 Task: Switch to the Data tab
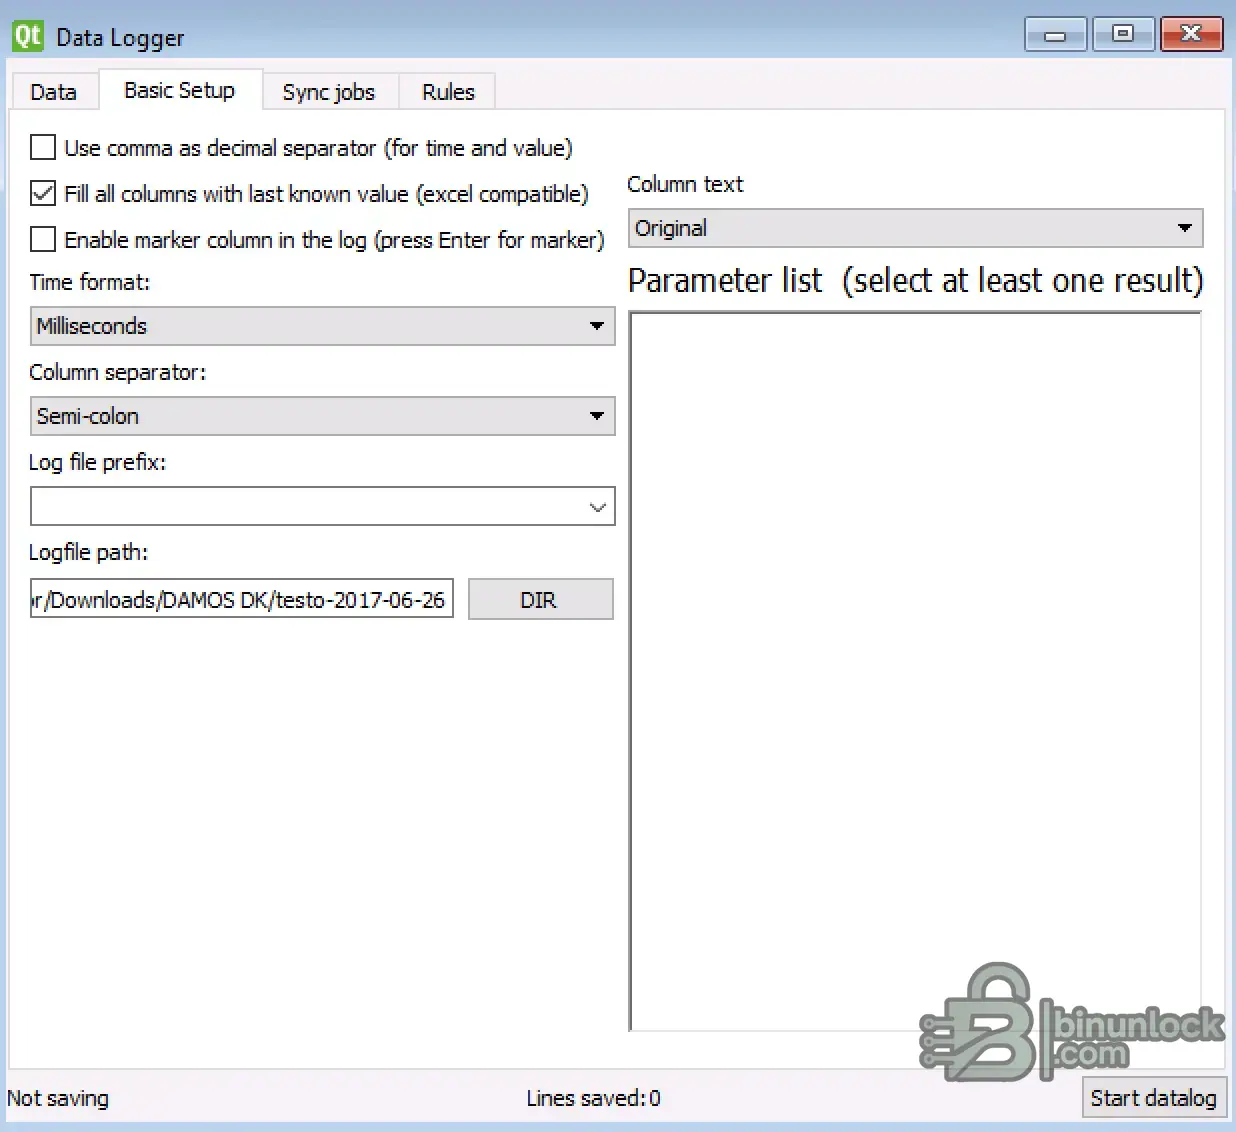(x=53, y=92)
